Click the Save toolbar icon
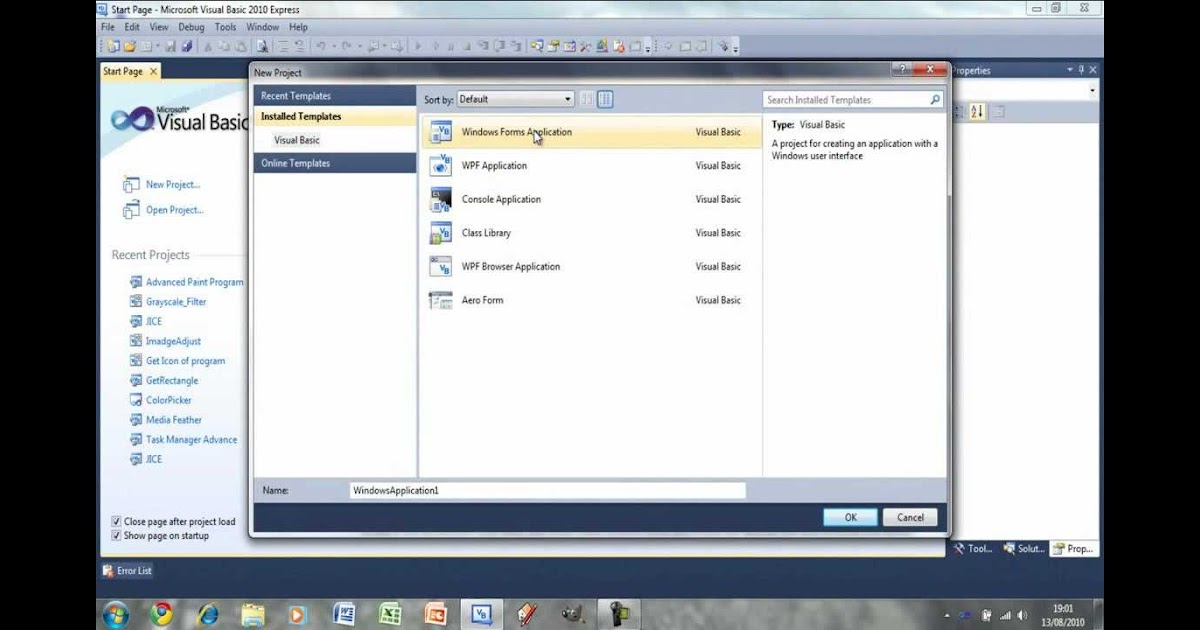 tap(170, 46)
